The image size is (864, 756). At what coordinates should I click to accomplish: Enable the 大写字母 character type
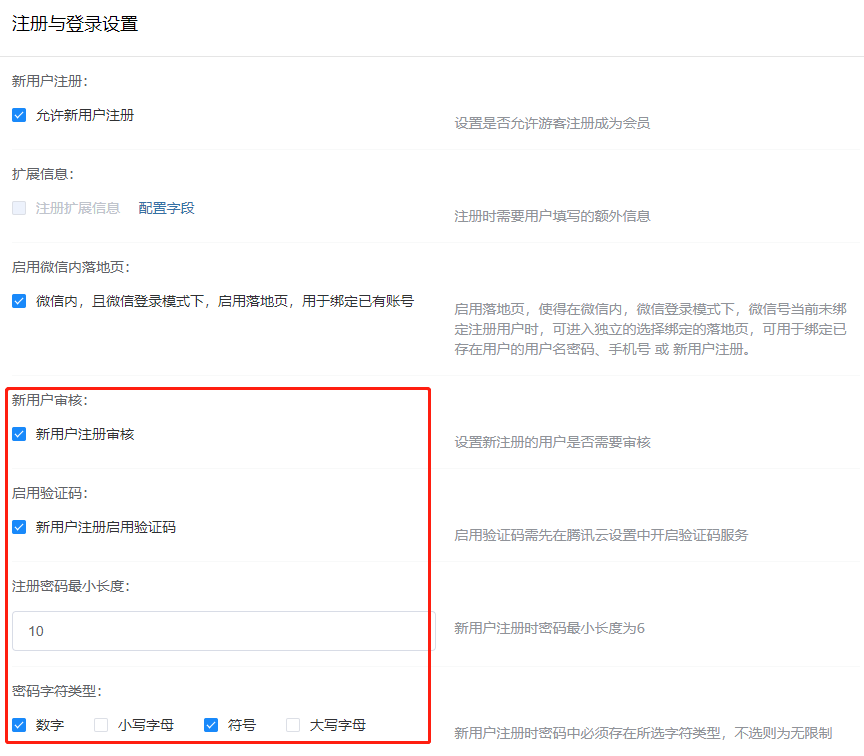293,725
